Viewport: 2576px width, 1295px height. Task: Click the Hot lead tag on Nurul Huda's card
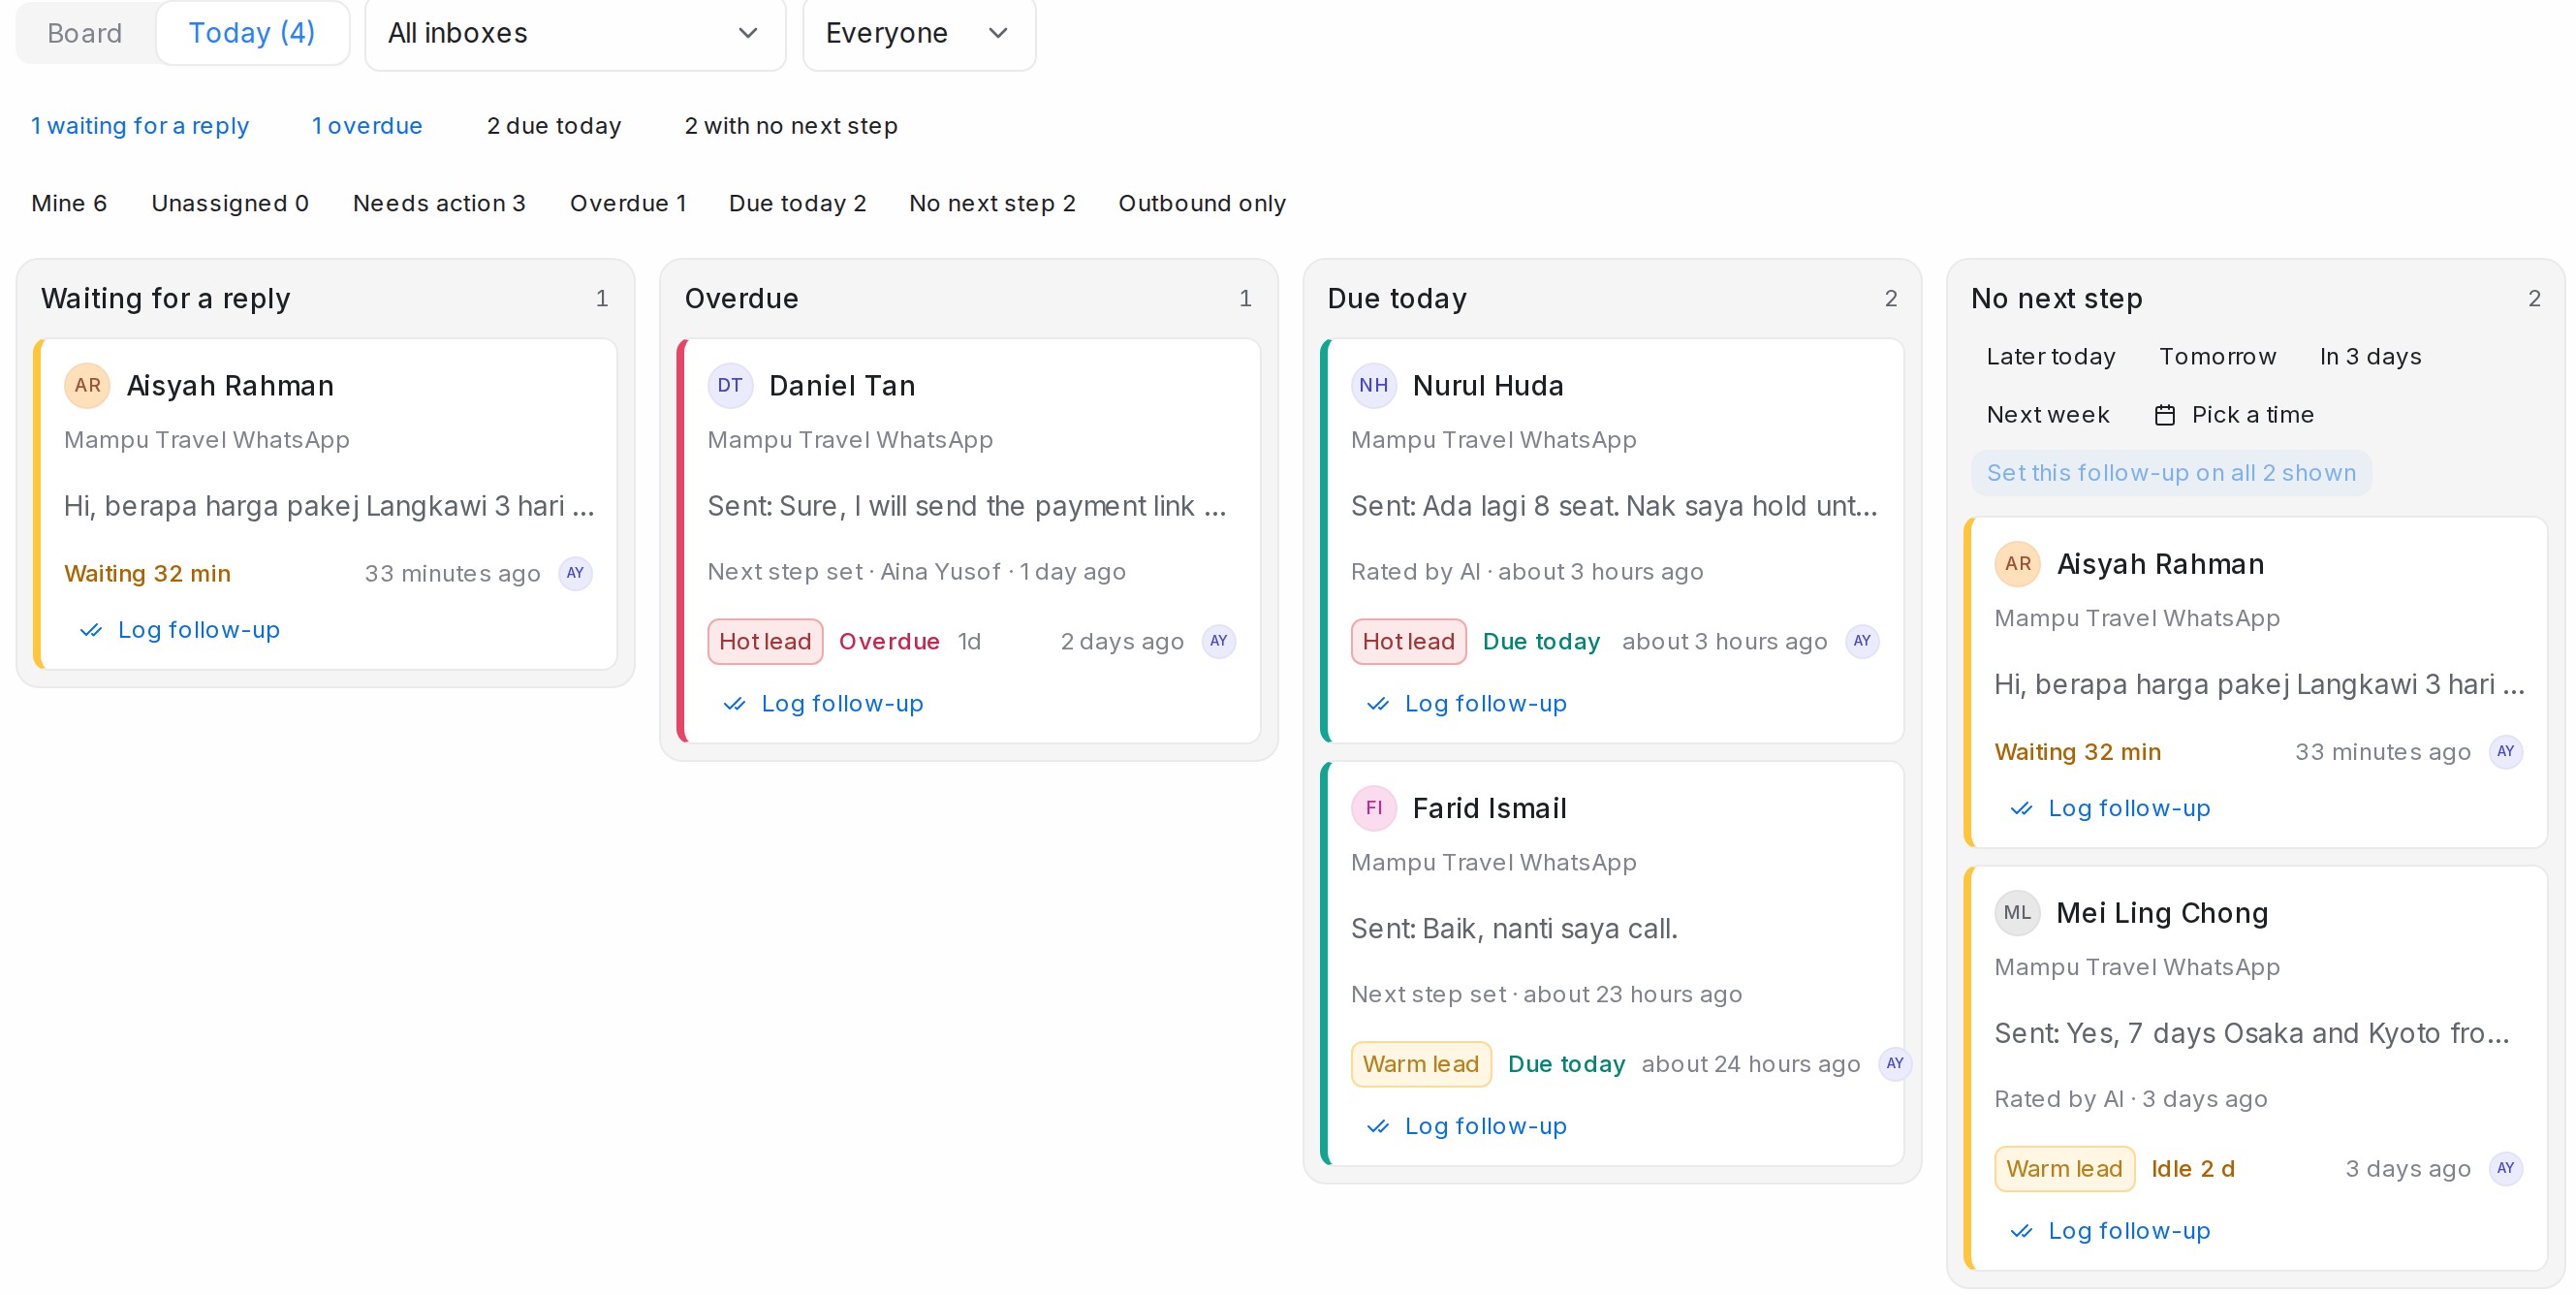coord(1408,642)
